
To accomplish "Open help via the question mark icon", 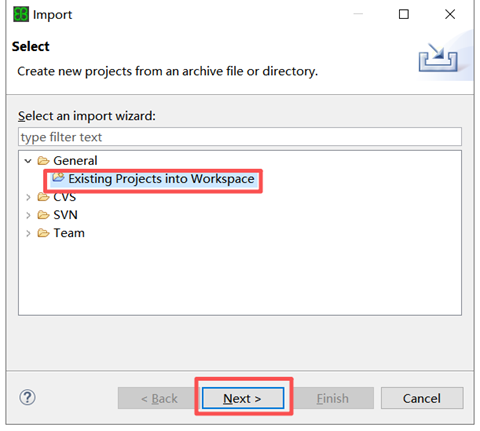I will [x=27, y=397].
